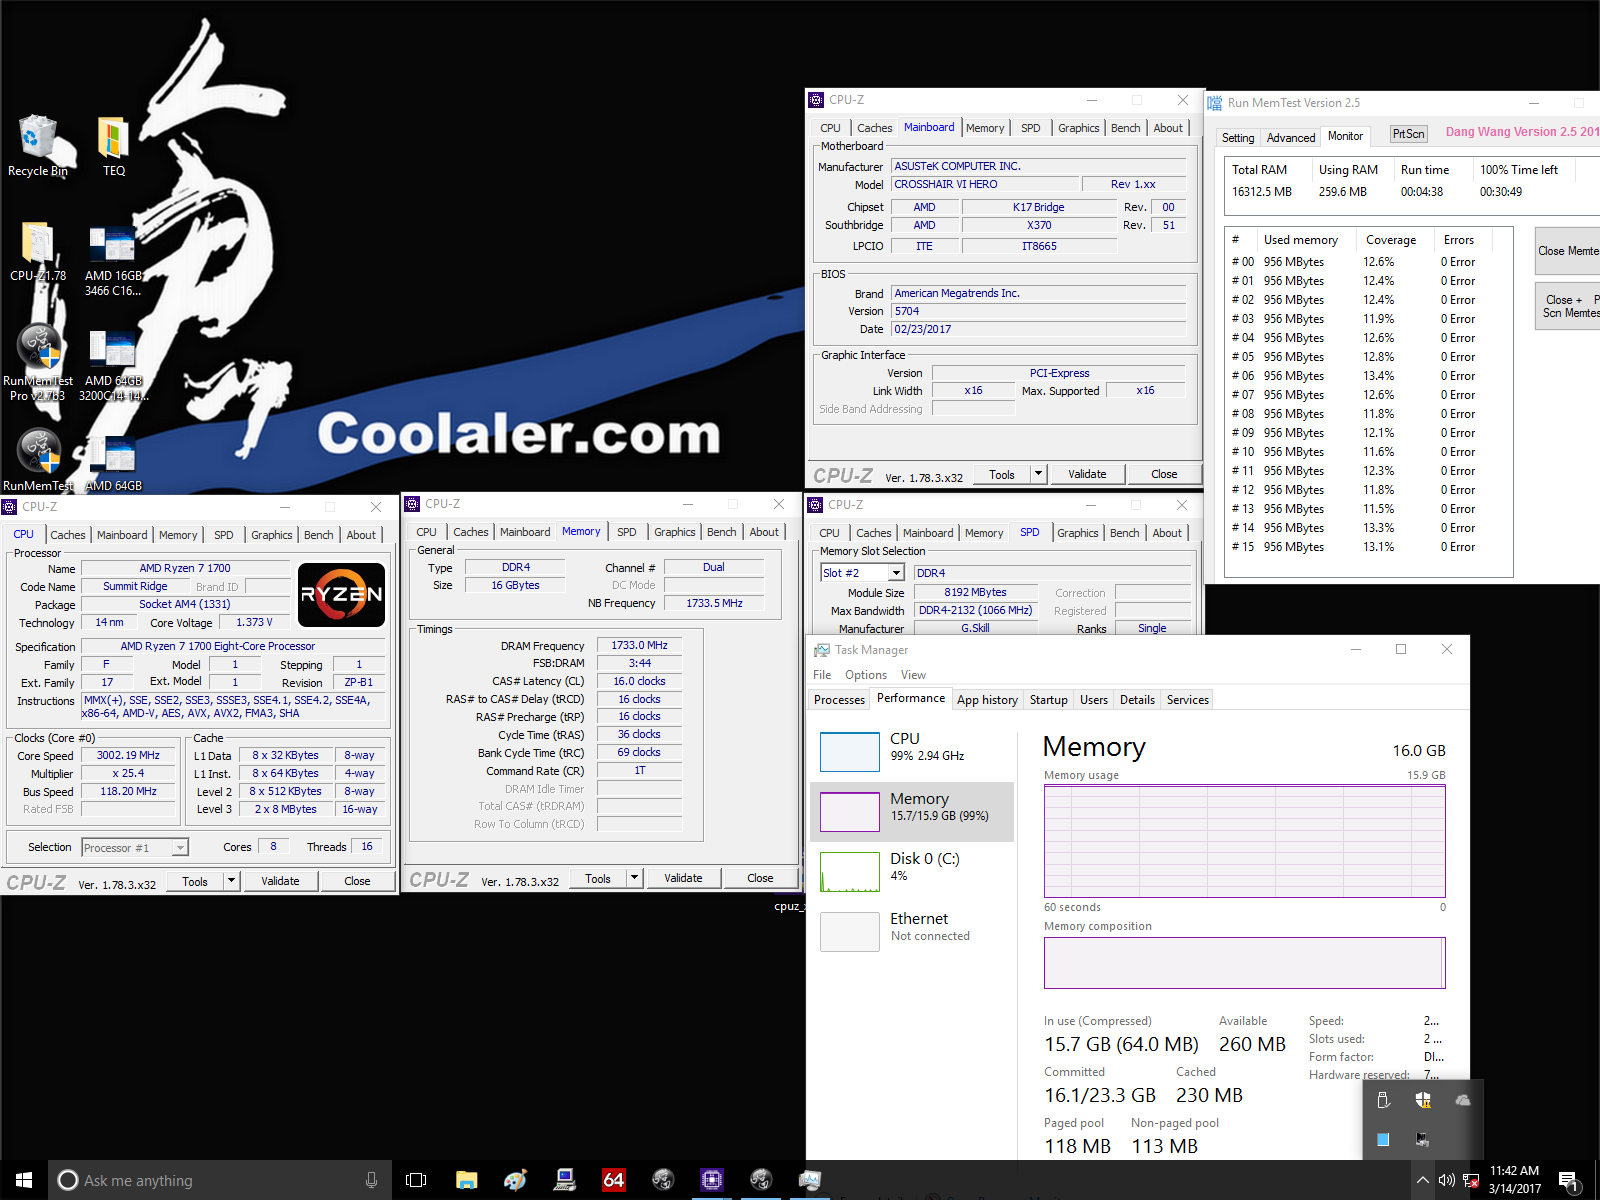Click the computer monitor taskbar icon
This screenshot has width=1600, height=1200.
tap(564, 1180)
